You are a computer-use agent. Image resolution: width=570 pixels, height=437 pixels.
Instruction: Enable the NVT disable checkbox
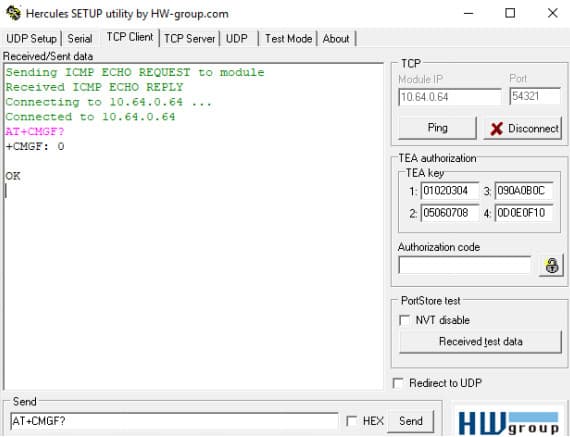pyautogui.click(x=404, y=320)
